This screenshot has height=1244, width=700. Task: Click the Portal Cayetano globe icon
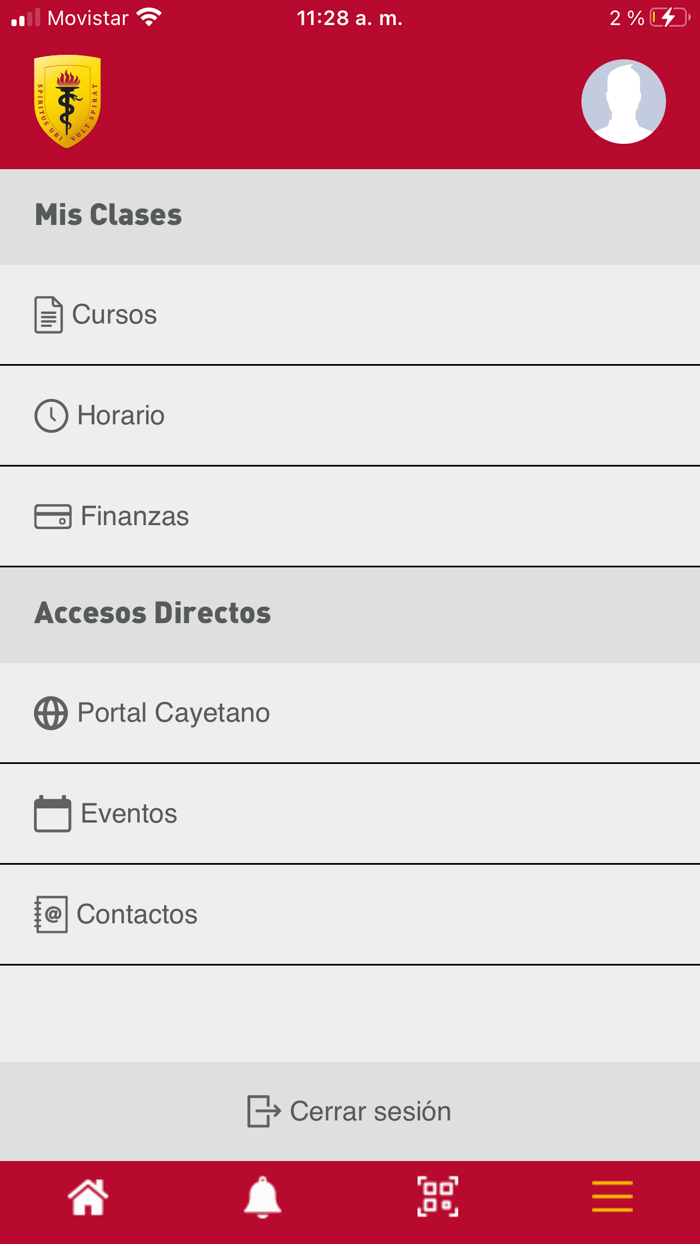point(51,712)
